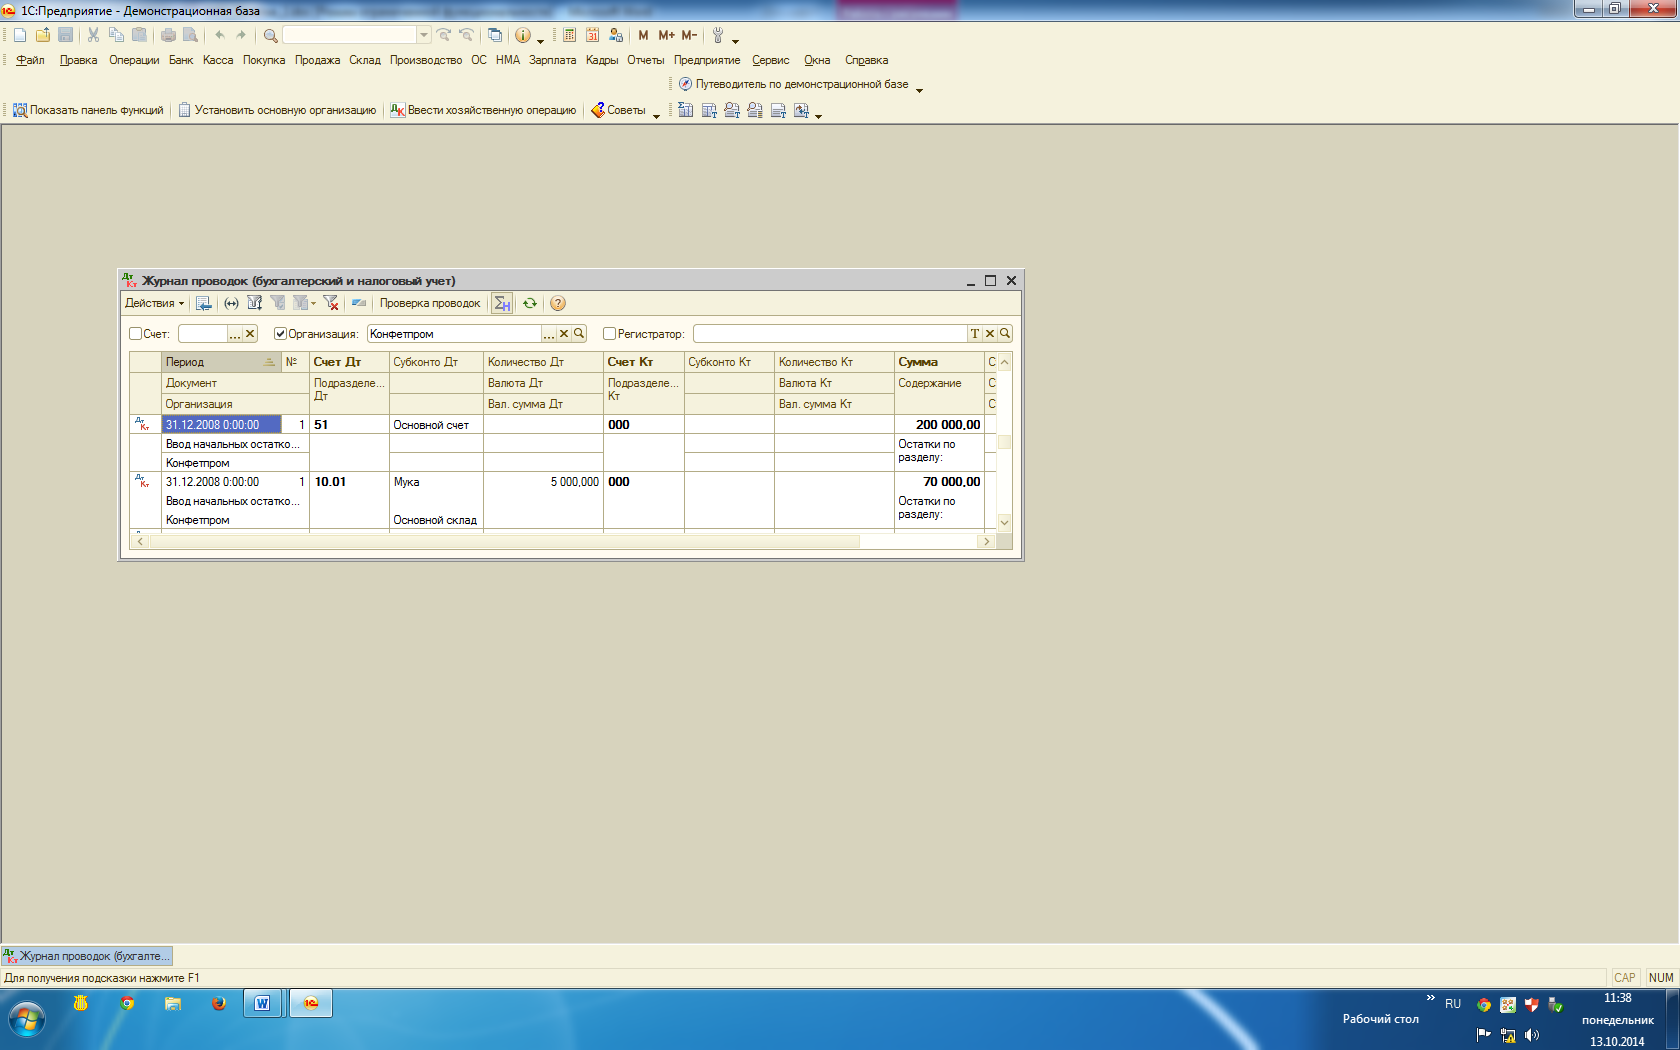The image size is (1680, 1050).
Task: Expand the filter history dropdown arrow
Action: coord(313,303)
